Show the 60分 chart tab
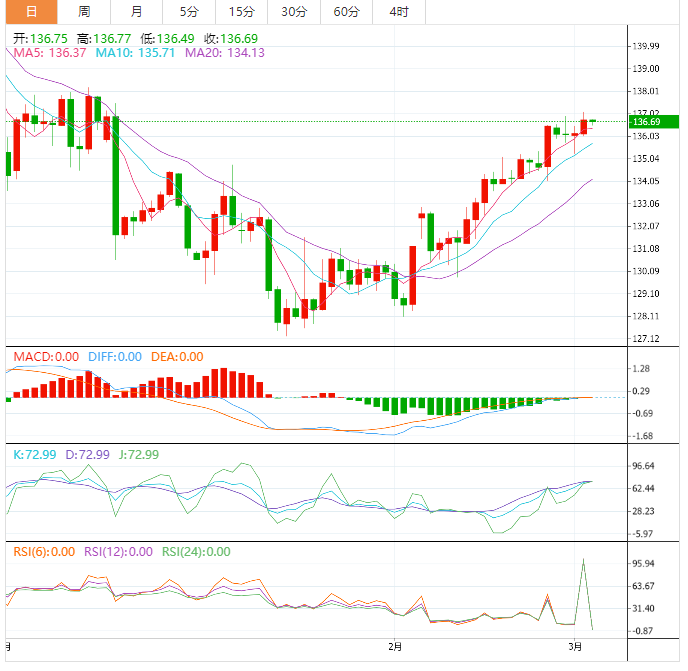The image size is (688, 671). [346, 12]
